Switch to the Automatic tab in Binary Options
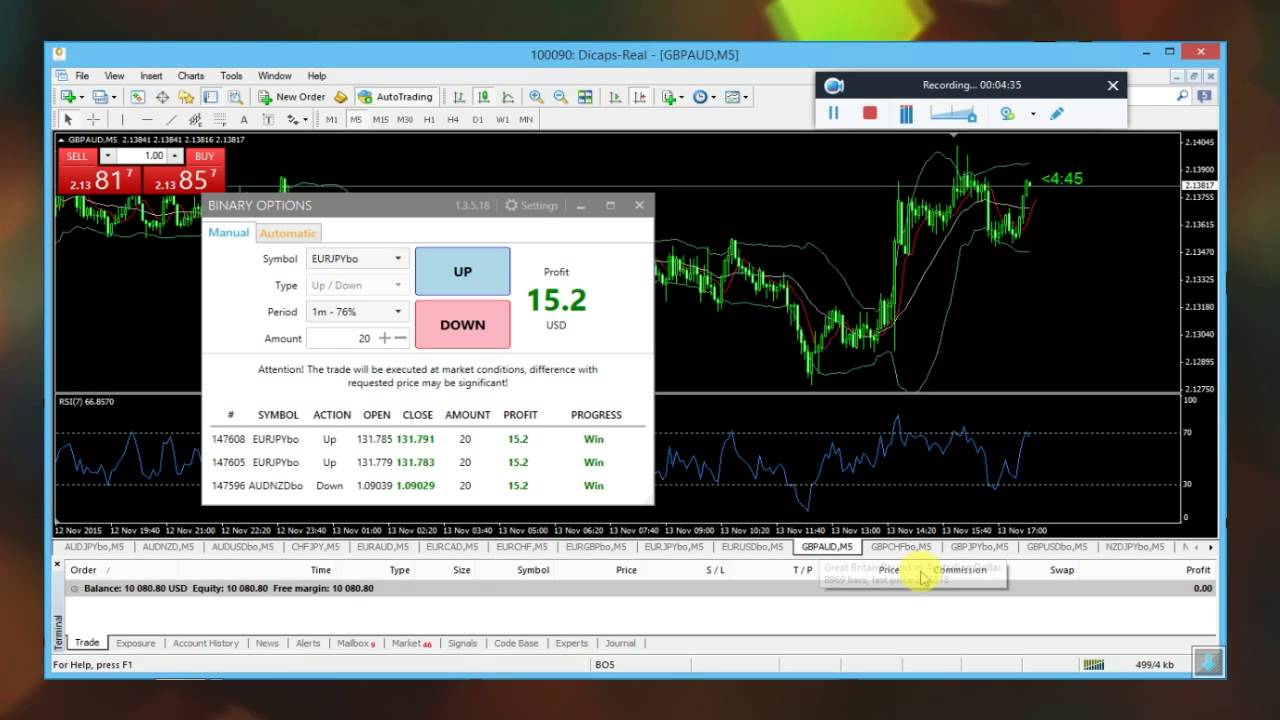Image resolution: width=1280 pixels, height=720 pixels. pyautogui.click(x=288, y=233)
